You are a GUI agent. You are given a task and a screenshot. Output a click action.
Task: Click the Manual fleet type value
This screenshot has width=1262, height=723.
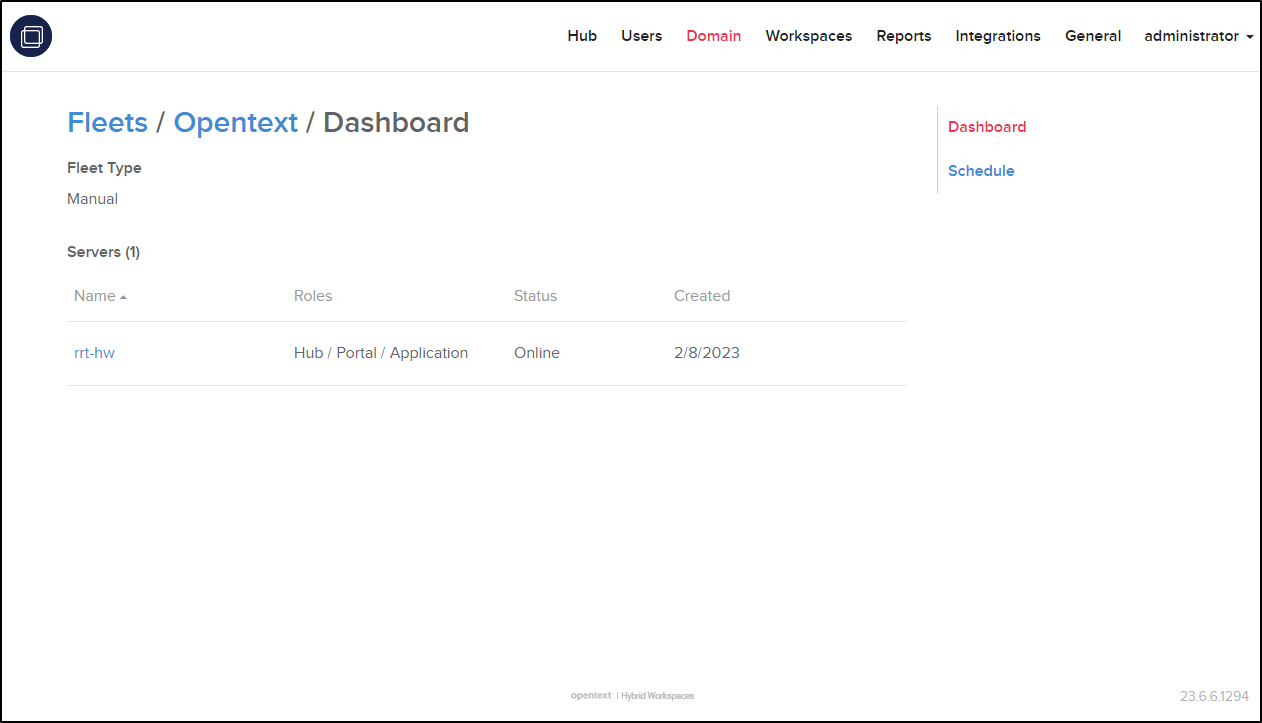click(92, 199)
